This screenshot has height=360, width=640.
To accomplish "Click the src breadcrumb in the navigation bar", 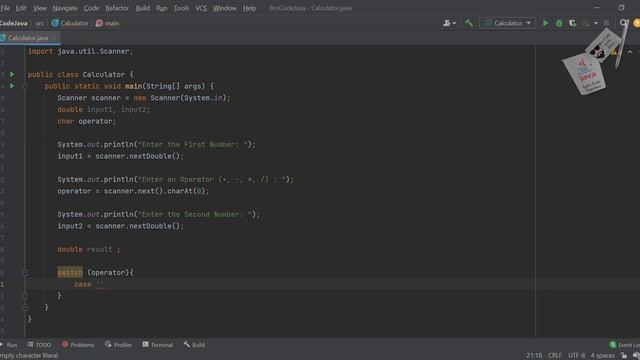I will [39, 23].
